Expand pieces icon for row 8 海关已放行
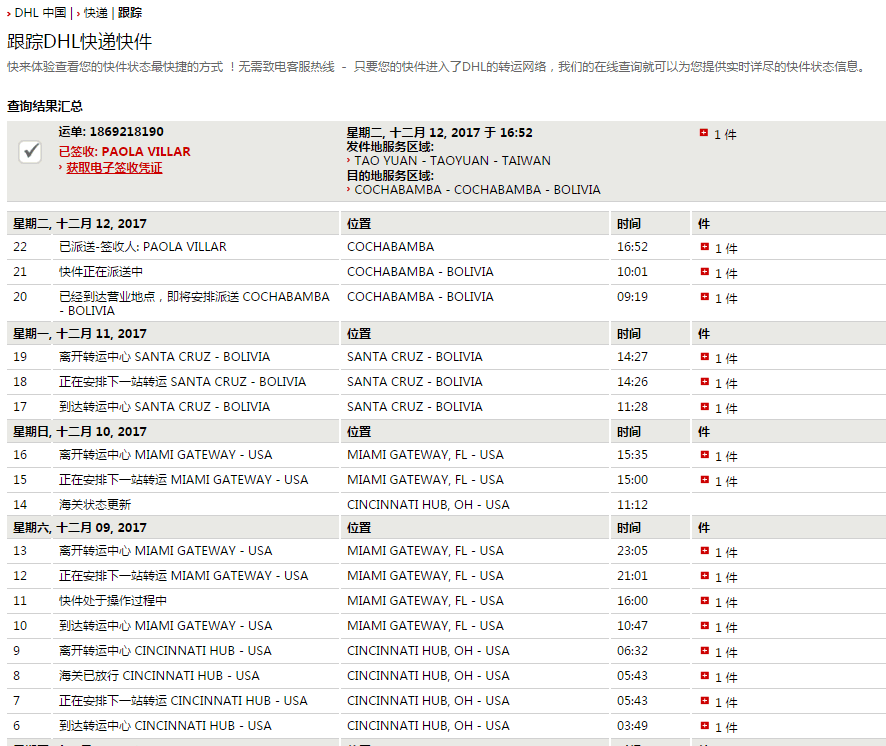886x746 pixels. tap(705, 675)
